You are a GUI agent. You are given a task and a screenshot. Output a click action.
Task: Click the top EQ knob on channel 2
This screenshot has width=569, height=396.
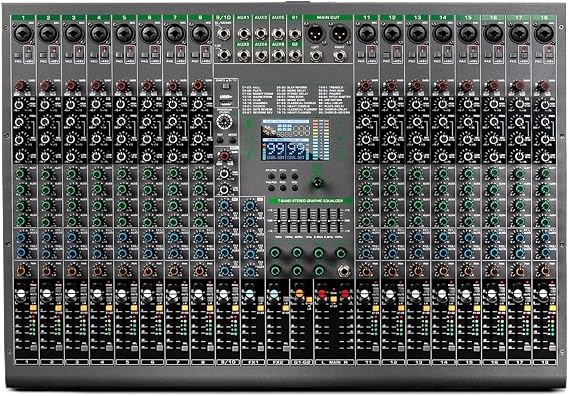coord(45,105)
